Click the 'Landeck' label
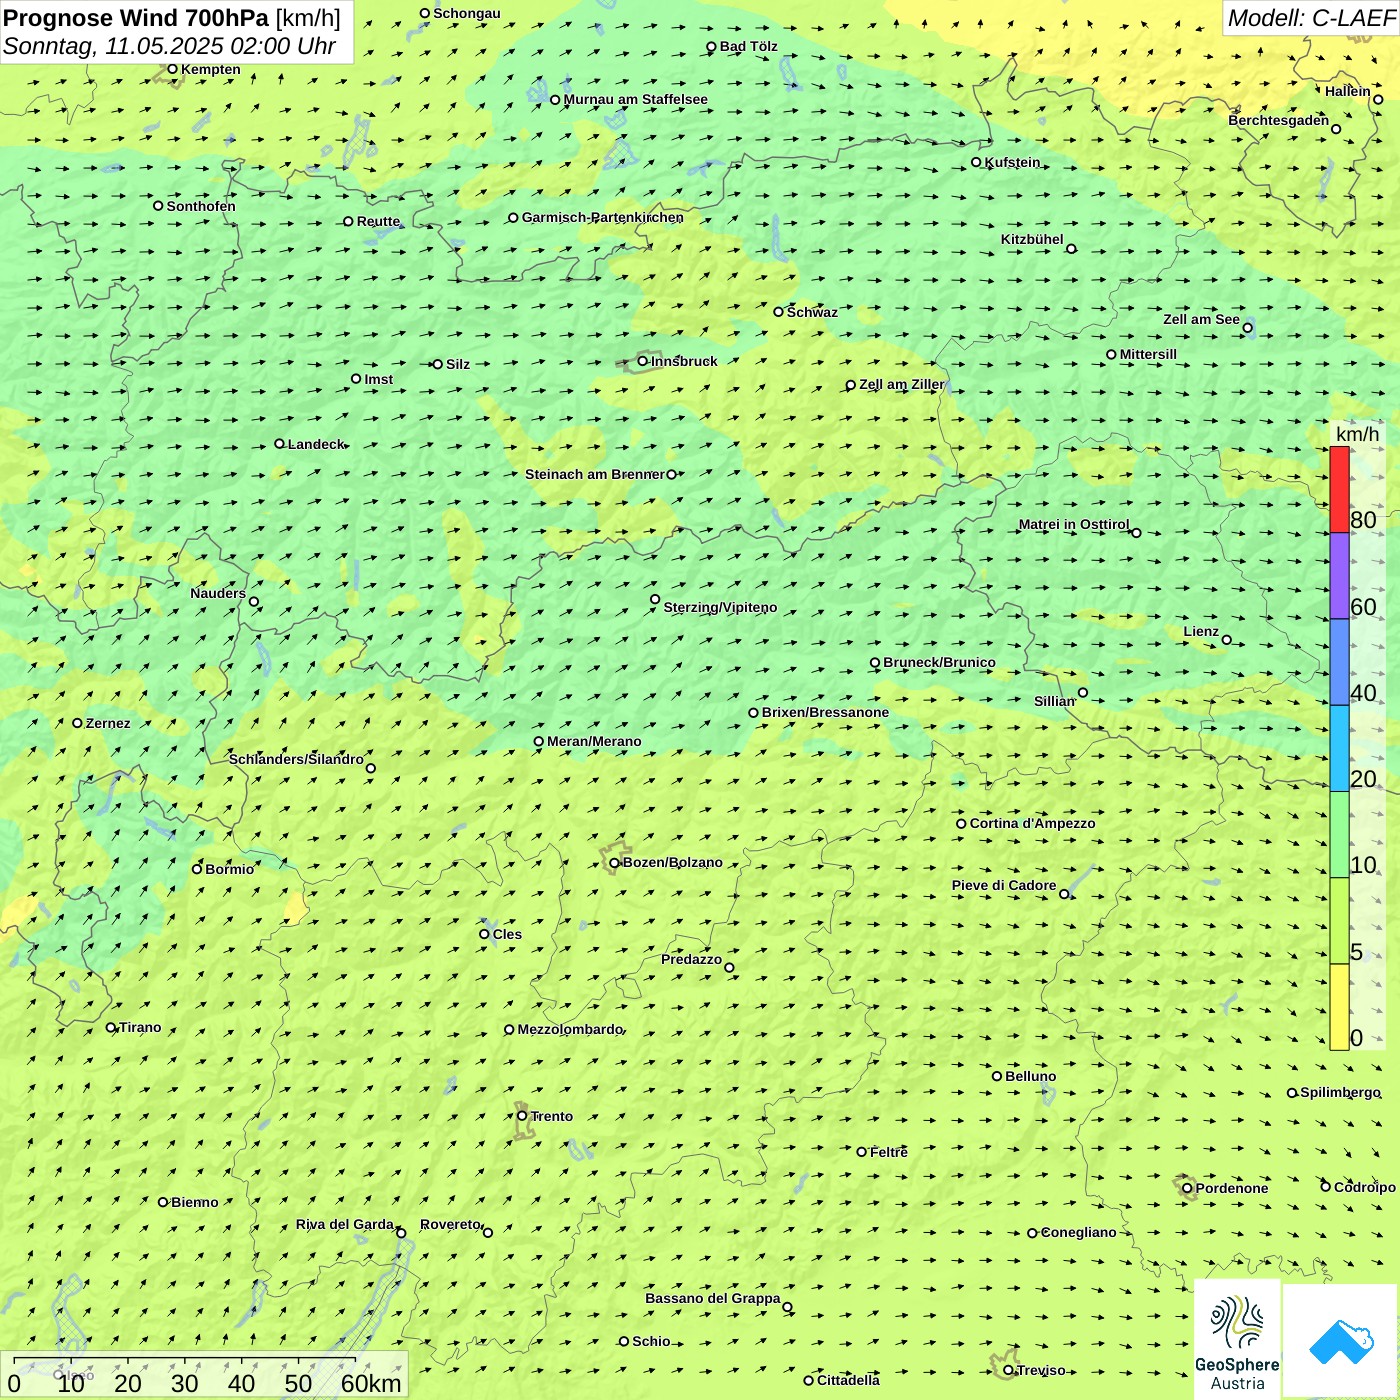 pos(316,444)
